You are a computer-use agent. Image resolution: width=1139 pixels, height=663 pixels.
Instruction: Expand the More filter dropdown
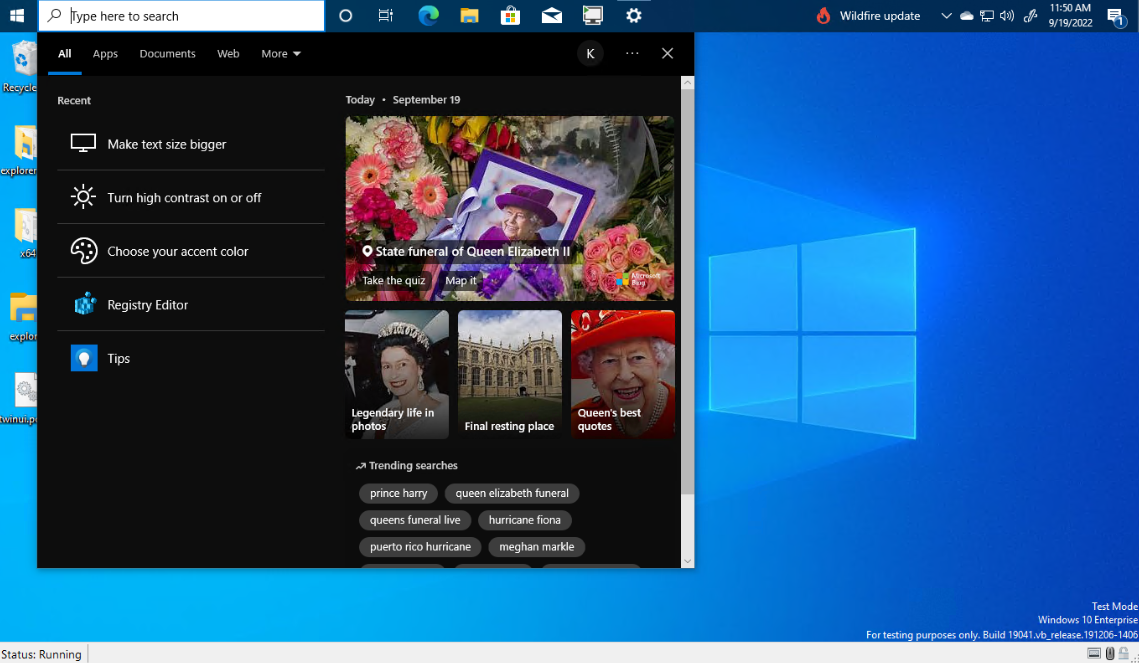[280, 53]
